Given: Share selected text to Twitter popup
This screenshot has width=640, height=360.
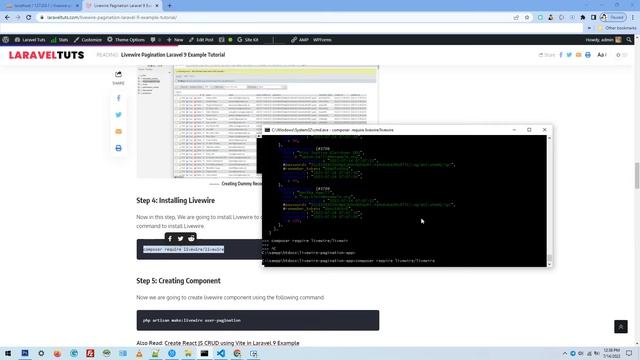Looking at the screenshot, I should (180, 238).
